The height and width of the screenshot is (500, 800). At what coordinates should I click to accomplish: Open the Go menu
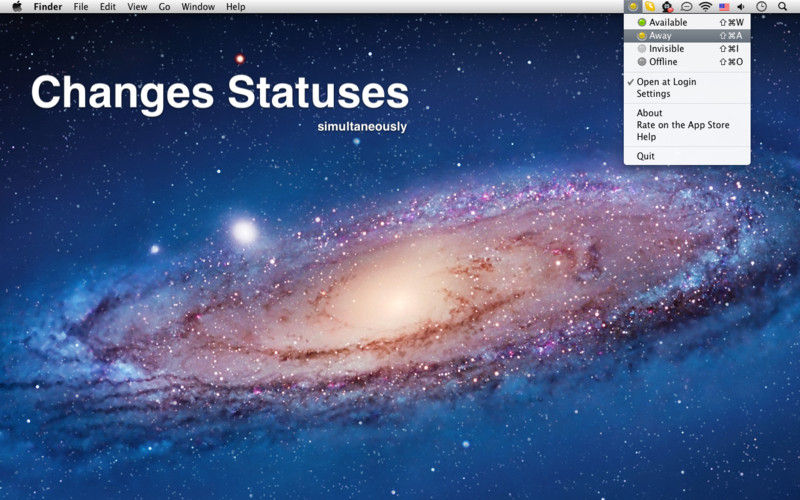(x=164, y=7)
